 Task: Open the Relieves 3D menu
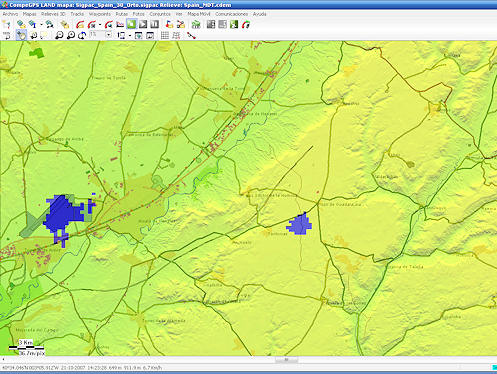[53, 14]
